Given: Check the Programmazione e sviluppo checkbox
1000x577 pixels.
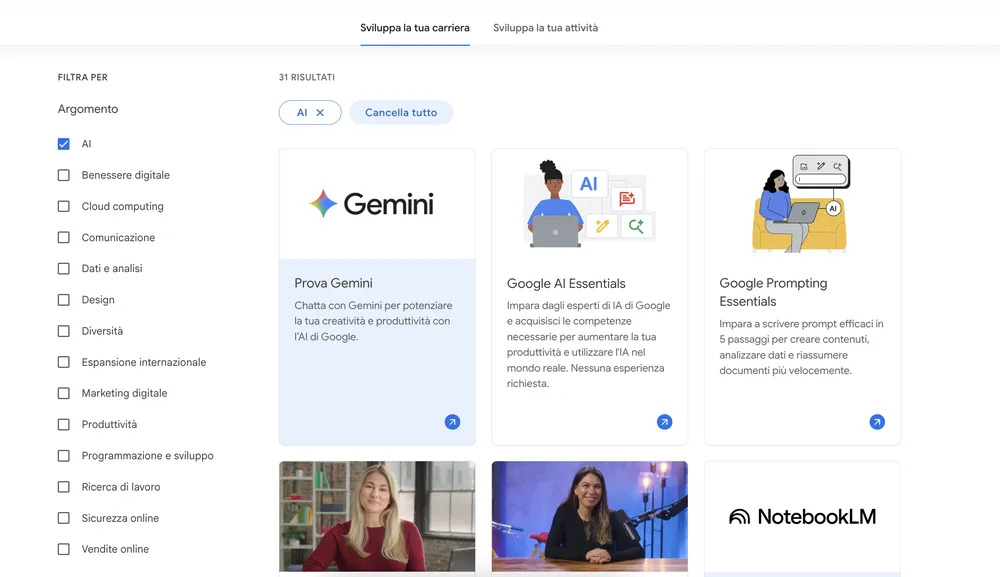Looking at the screenshot, I should (x=64, y=456).
